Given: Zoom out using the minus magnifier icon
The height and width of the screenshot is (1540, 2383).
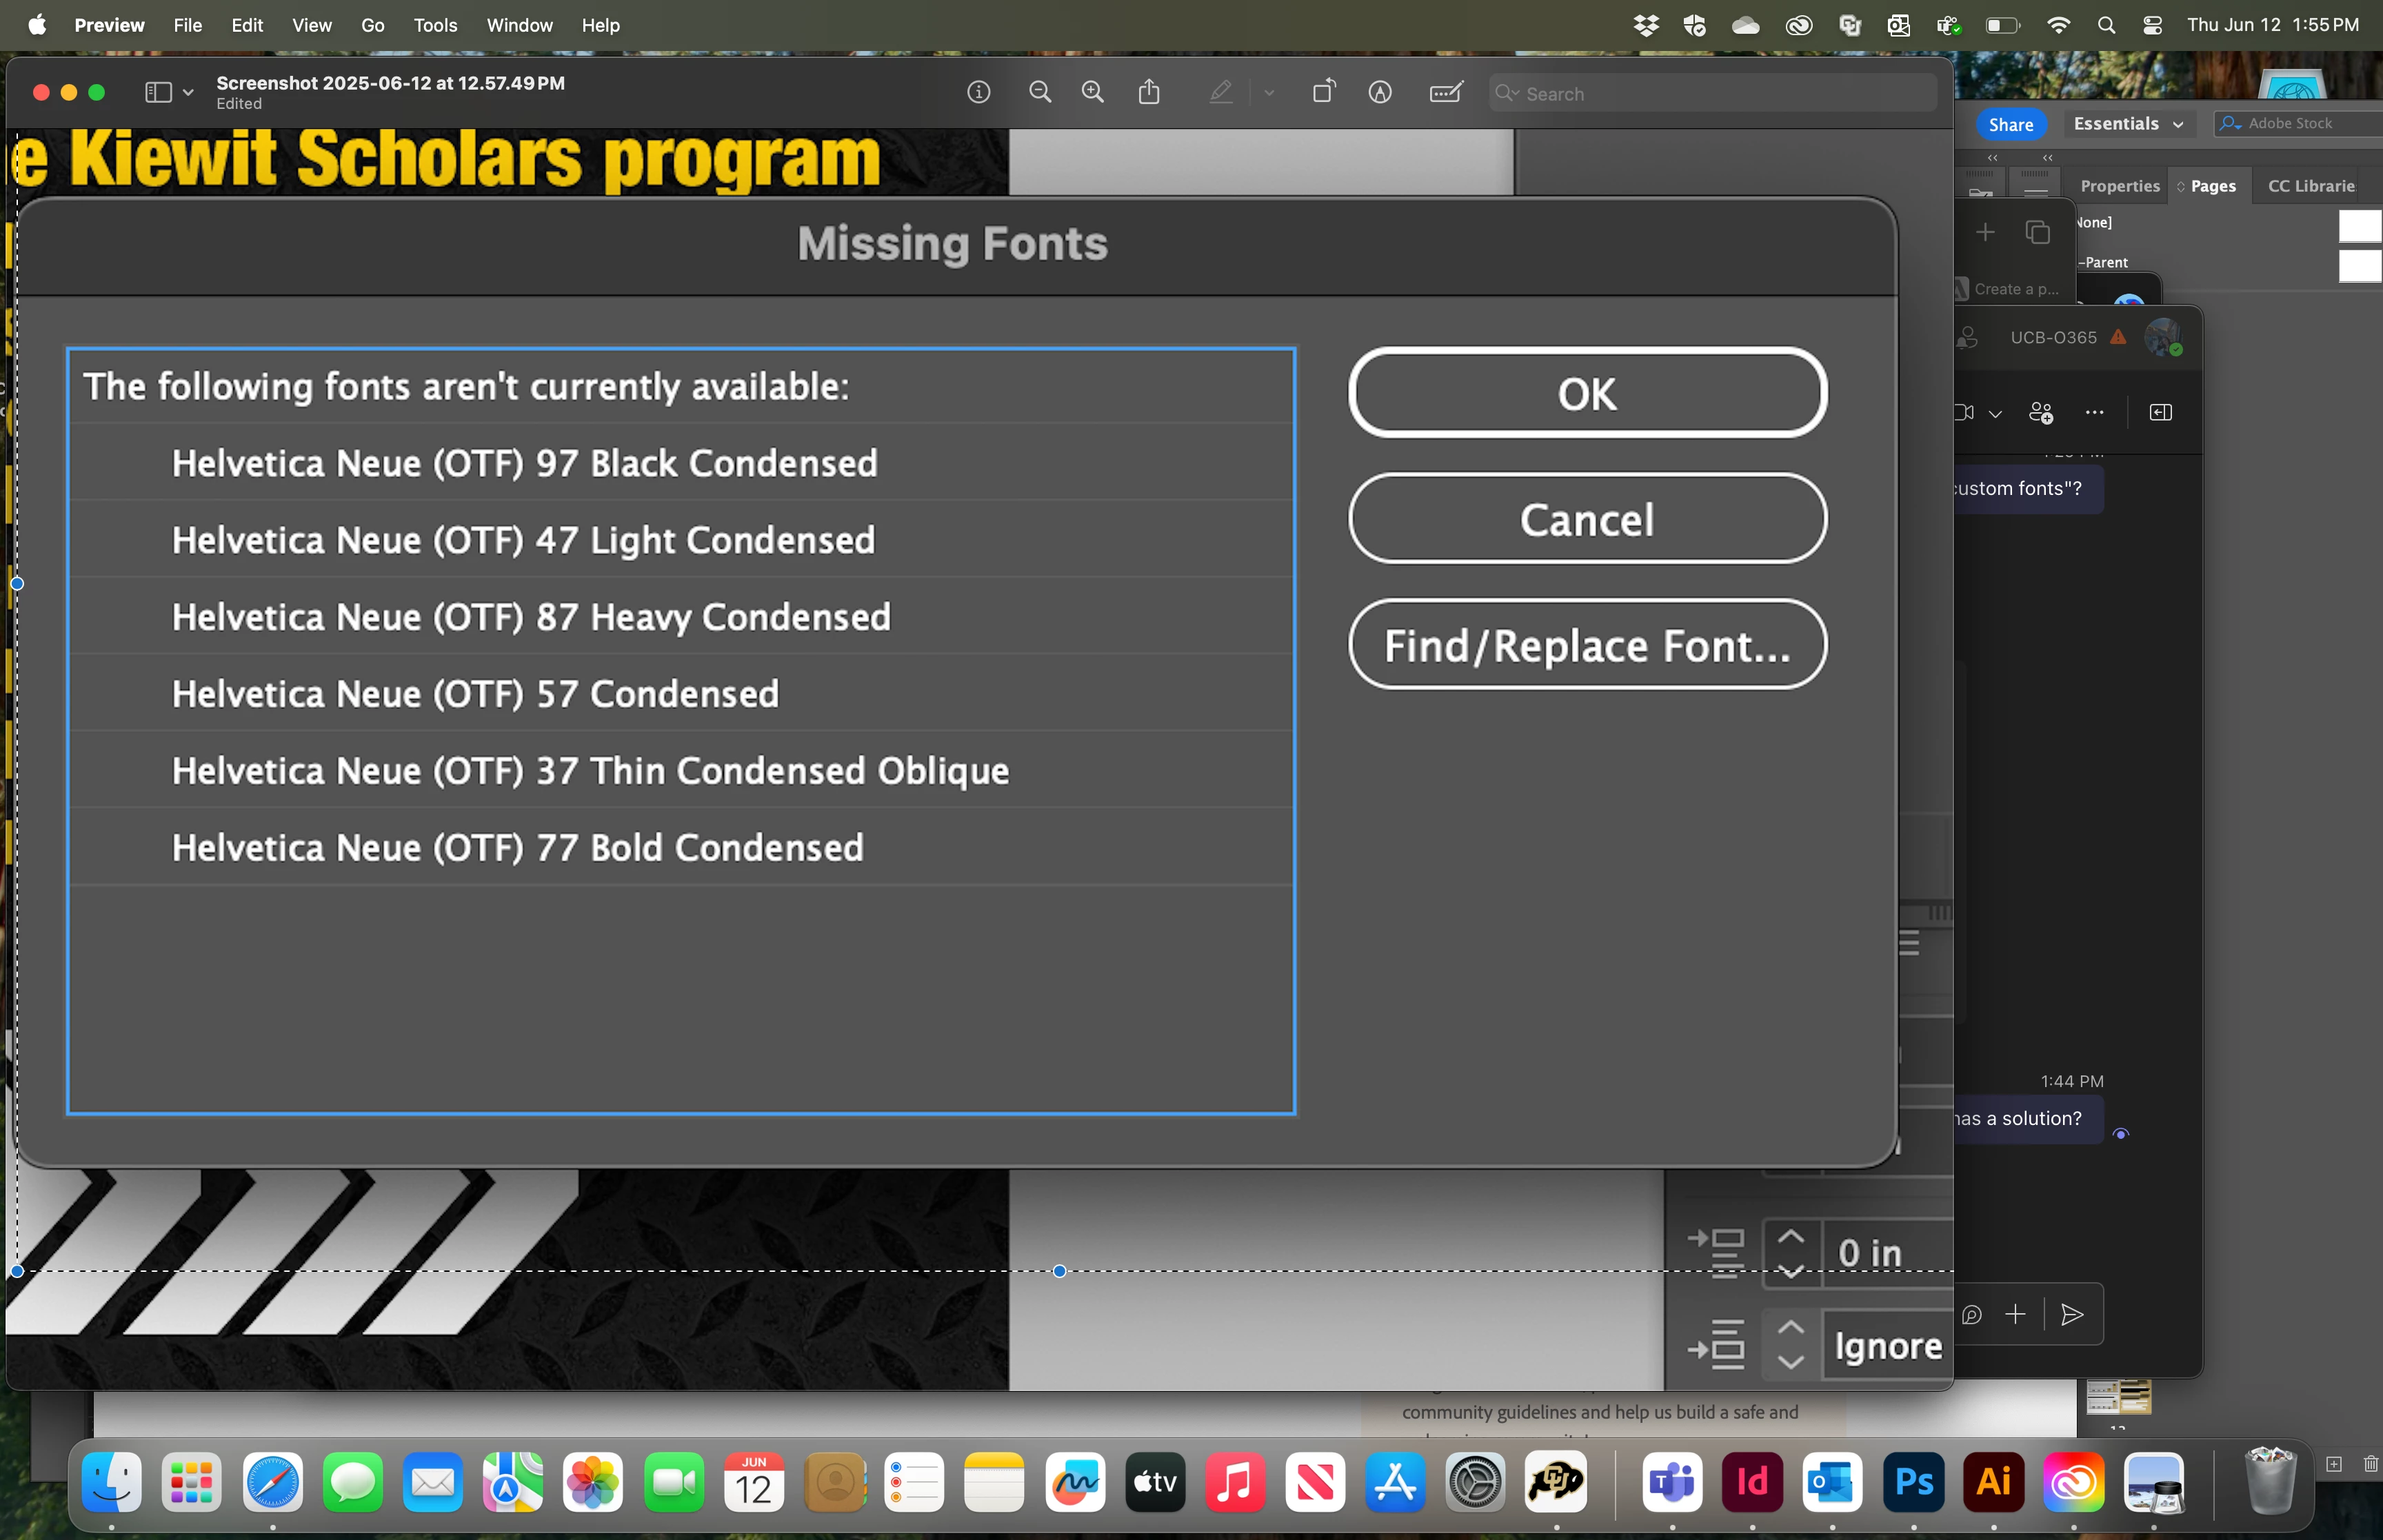Looking at the screenshot, I should (x=1040, y=93).
